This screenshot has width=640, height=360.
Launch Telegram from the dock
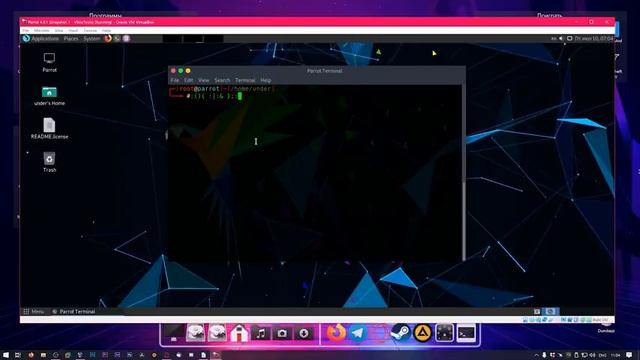click(x=358, y=333)
